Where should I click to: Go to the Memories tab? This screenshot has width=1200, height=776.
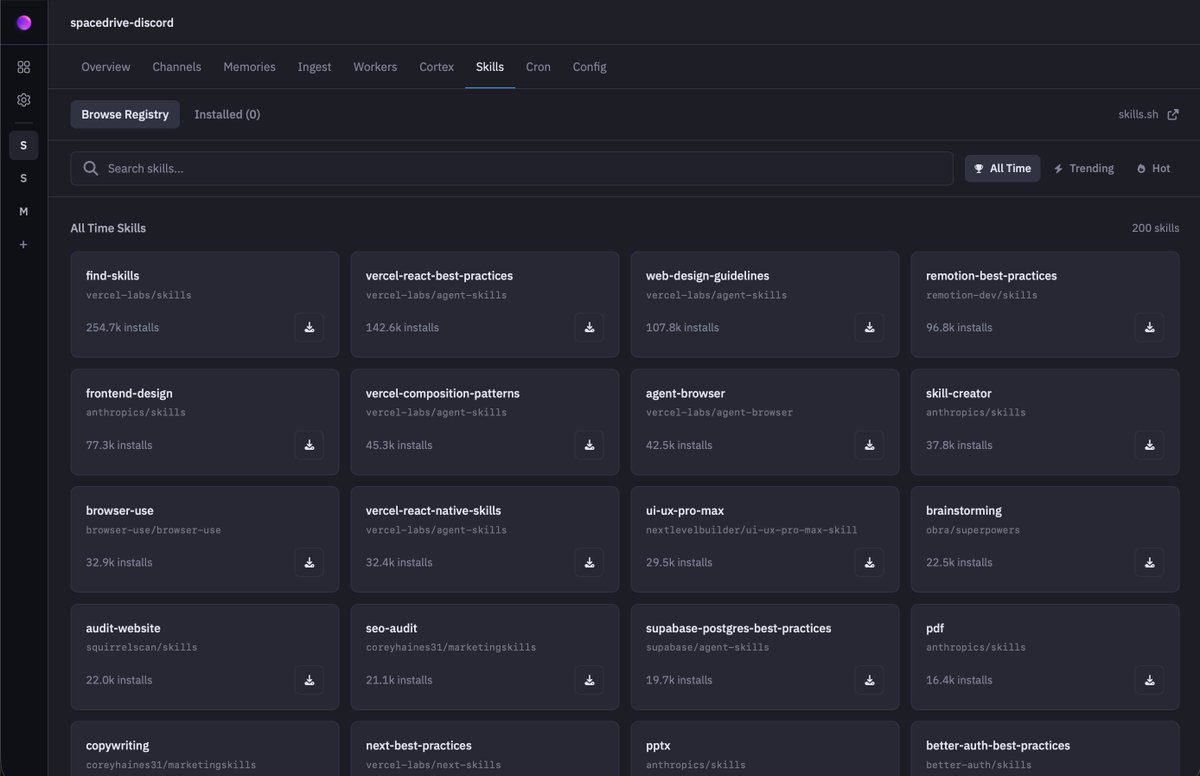249,67
